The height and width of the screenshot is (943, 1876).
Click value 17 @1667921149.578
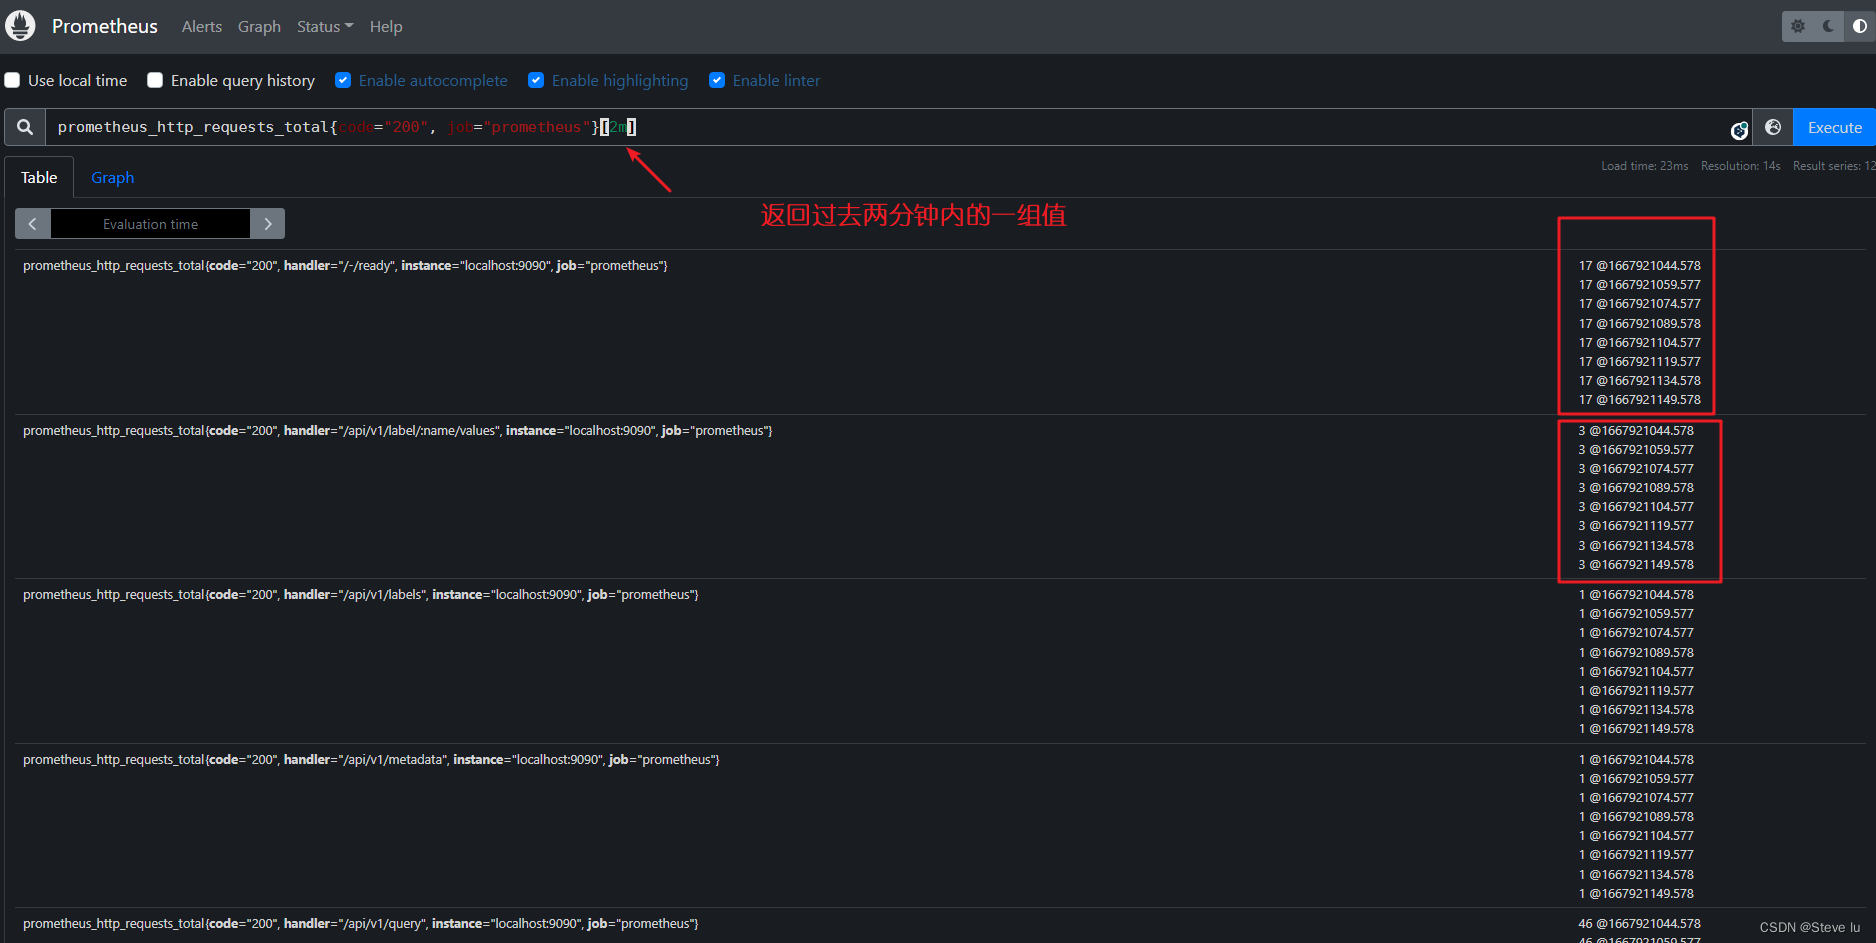(x=1639, y=399)
